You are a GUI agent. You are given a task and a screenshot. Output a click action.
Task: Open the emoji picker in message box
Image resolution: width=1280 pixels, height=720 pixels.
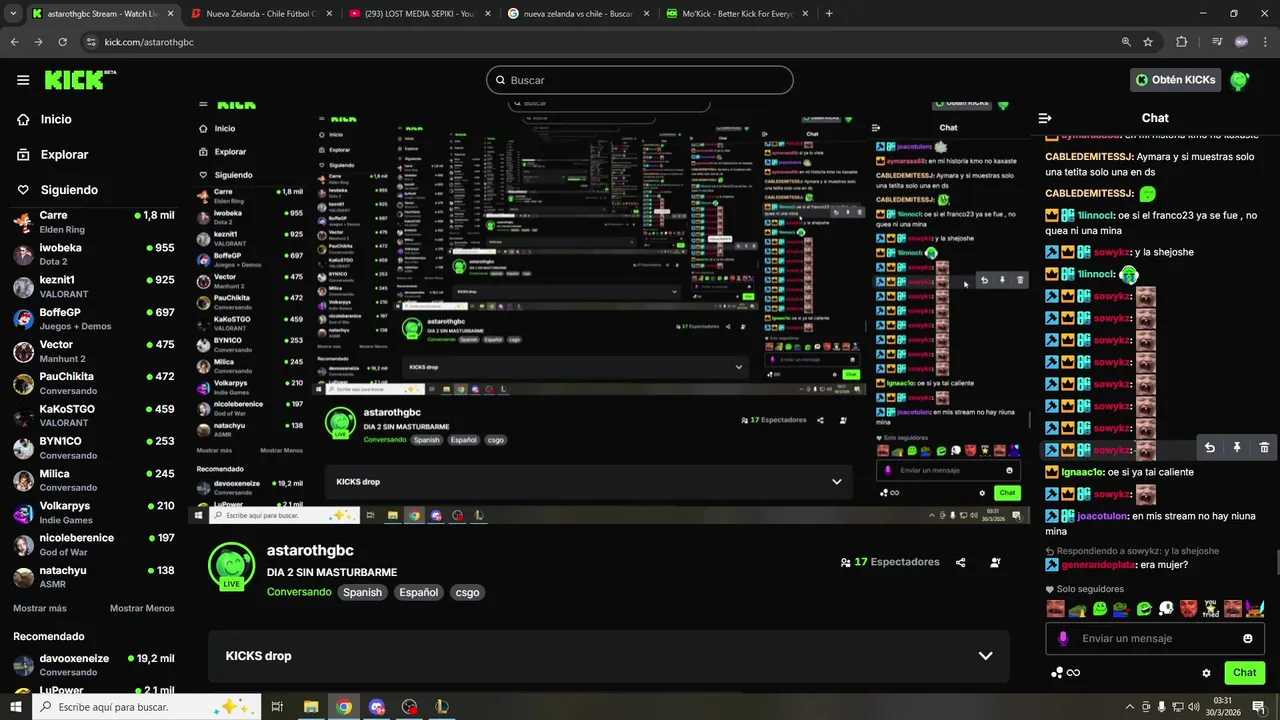point(1247,638)
